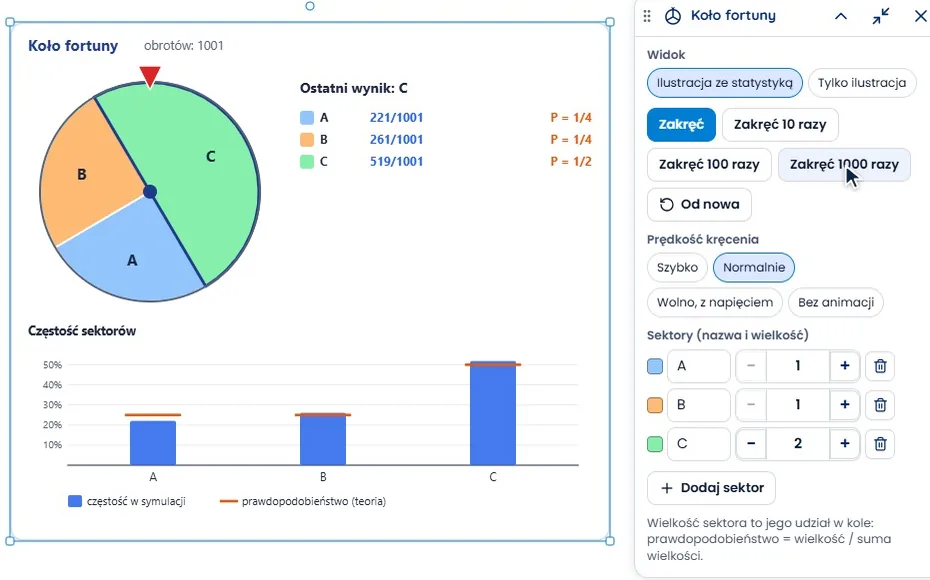The image size is (930, 580).
Task: Click the 'Zakręć 100 razy' button
Action: coord(709,164)
